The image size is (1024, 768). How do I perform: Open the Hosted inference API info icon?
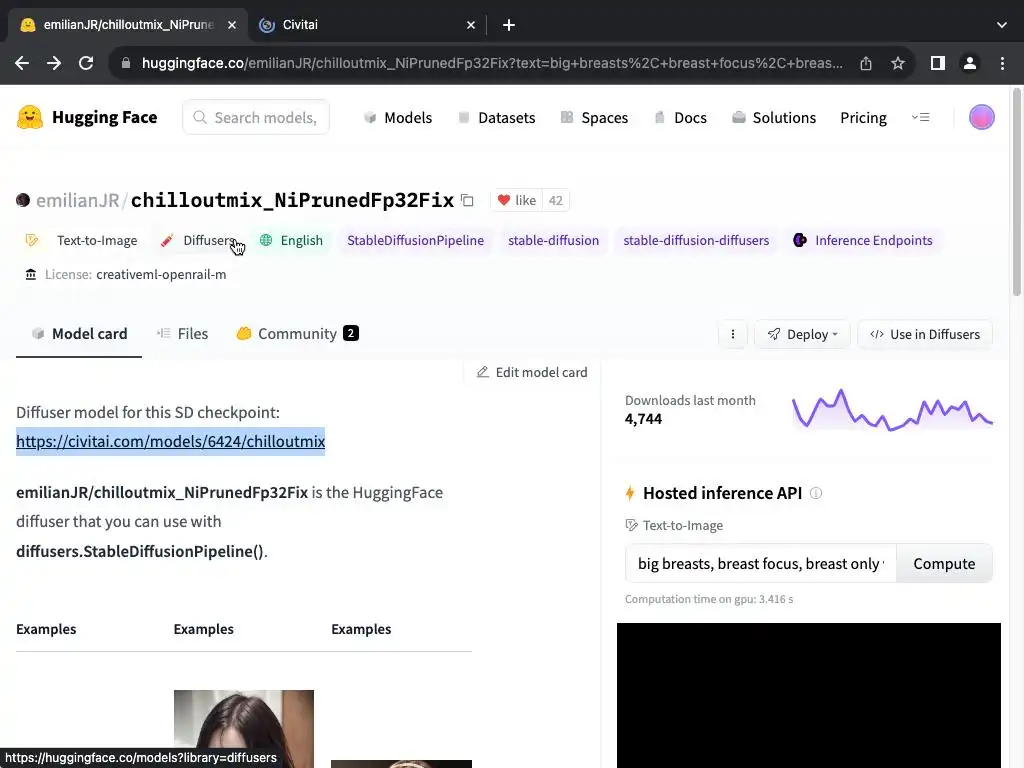click(x=816, y=493)
